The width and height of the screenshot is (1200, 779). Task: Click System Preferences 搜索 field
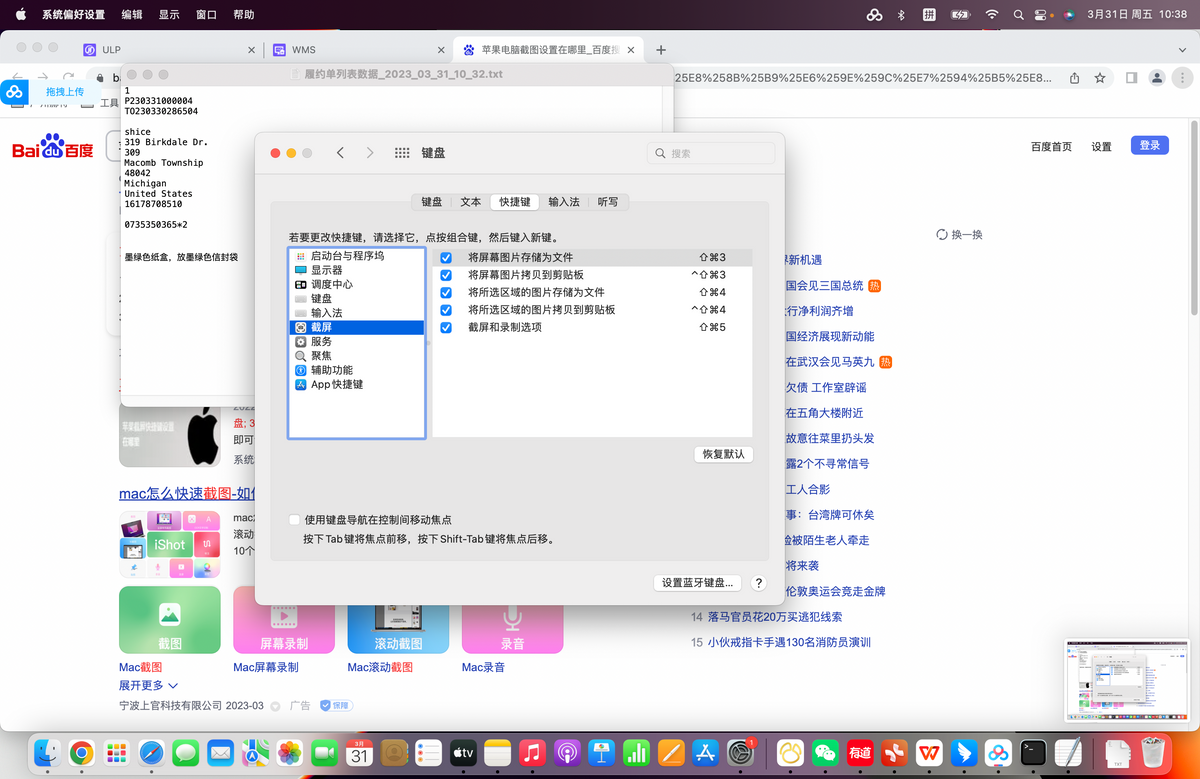click(711, 153)
